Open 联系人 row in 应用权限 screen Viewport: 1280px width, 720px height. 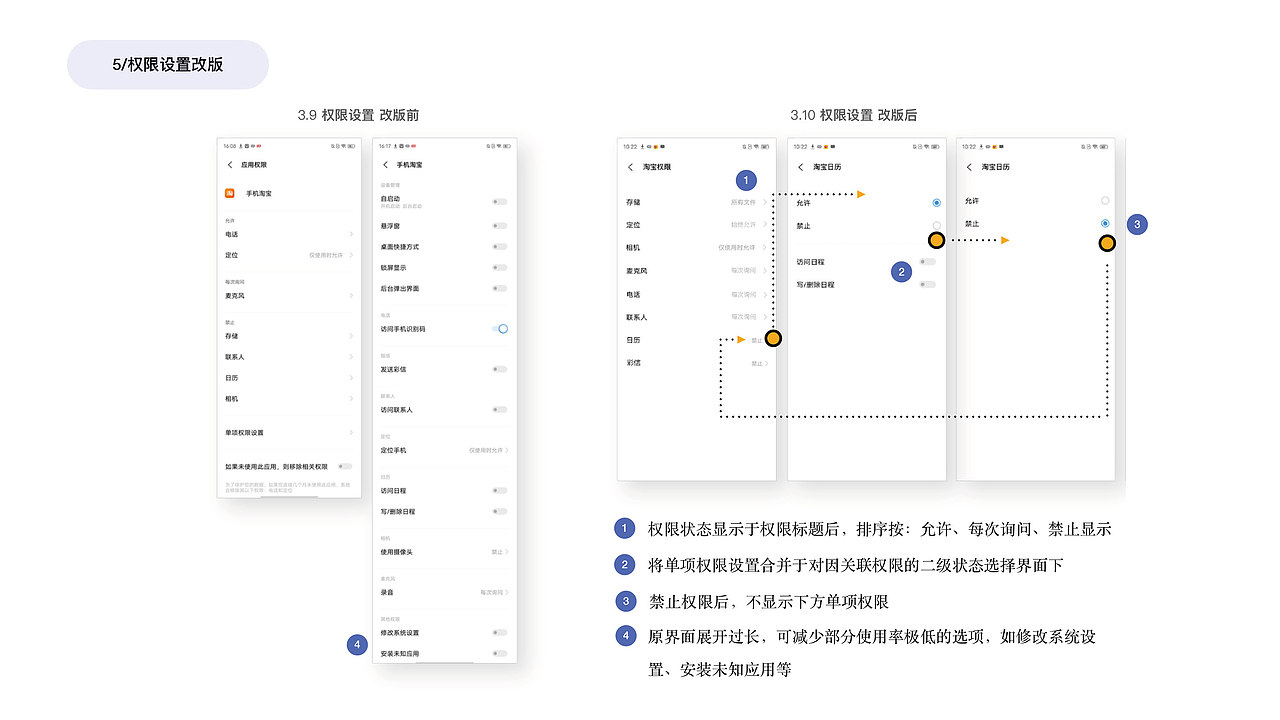pyautogui.click(x=289, y=357)
